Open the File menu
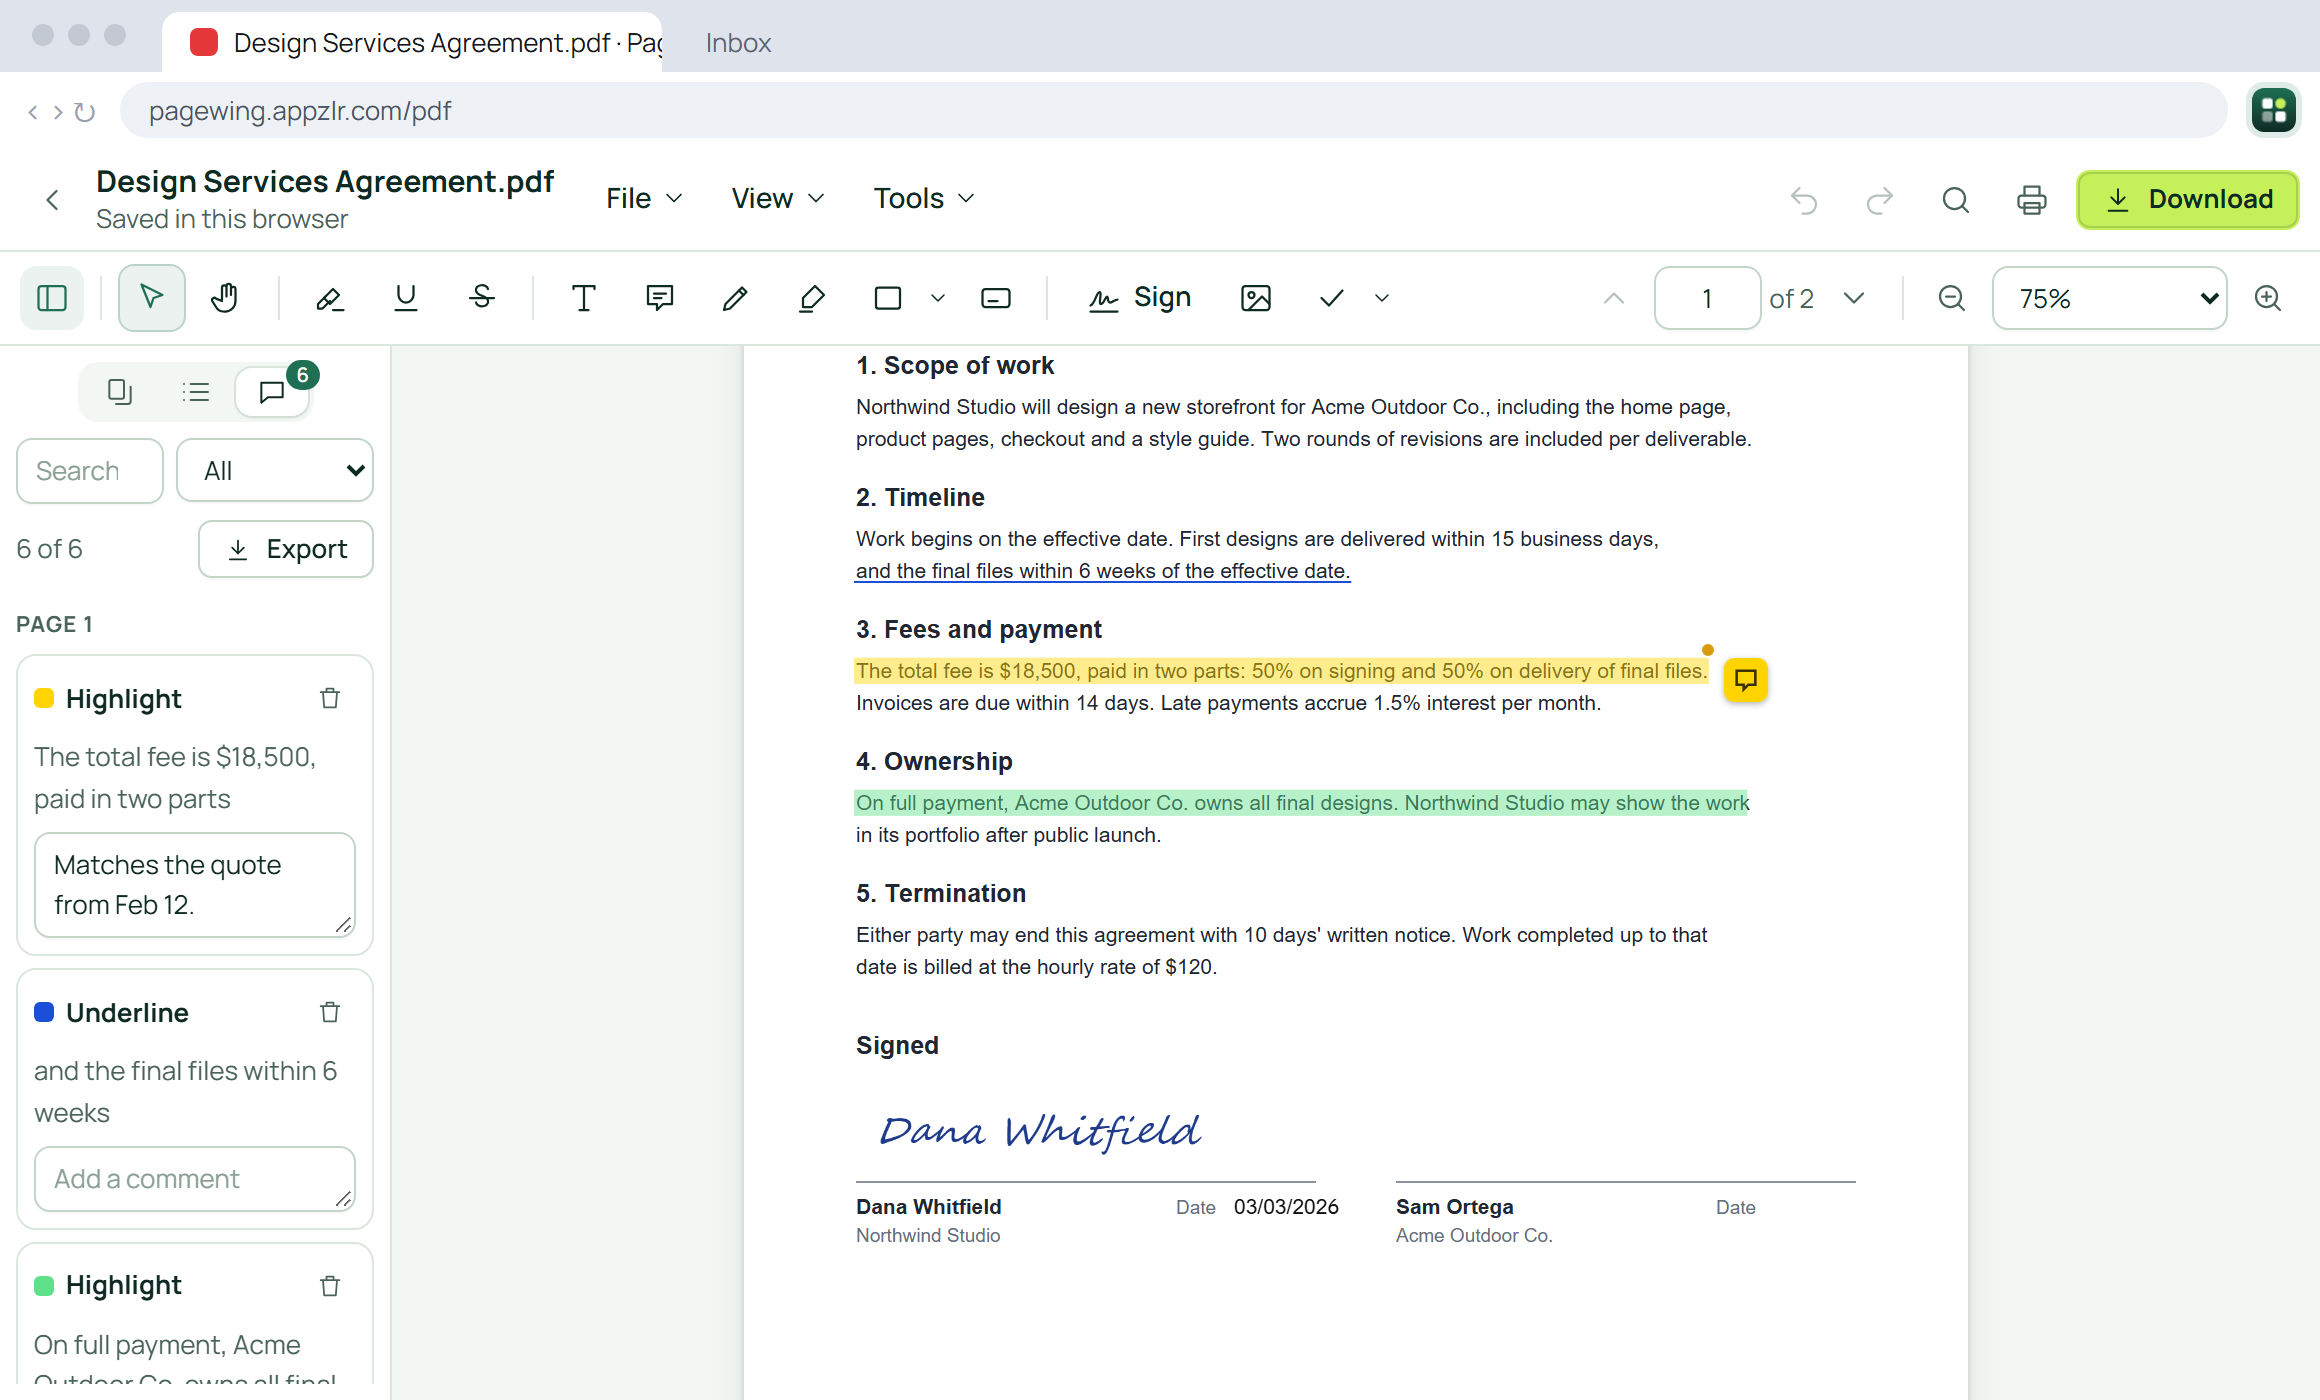The image size is (2320, 1400). [644, 199]
